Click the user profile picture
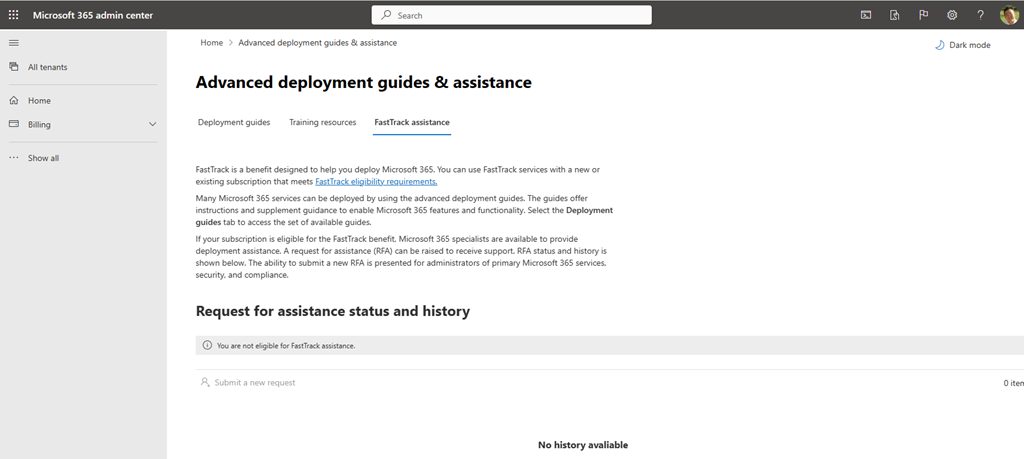 click(x=1008, y=15)
